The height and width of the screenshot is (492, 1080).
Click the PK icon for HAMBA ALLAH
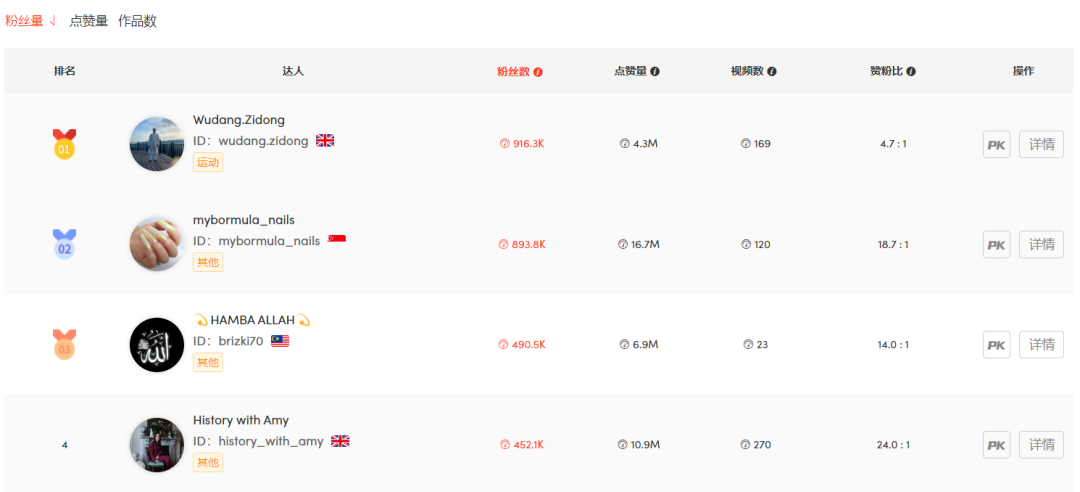point(997,345)
